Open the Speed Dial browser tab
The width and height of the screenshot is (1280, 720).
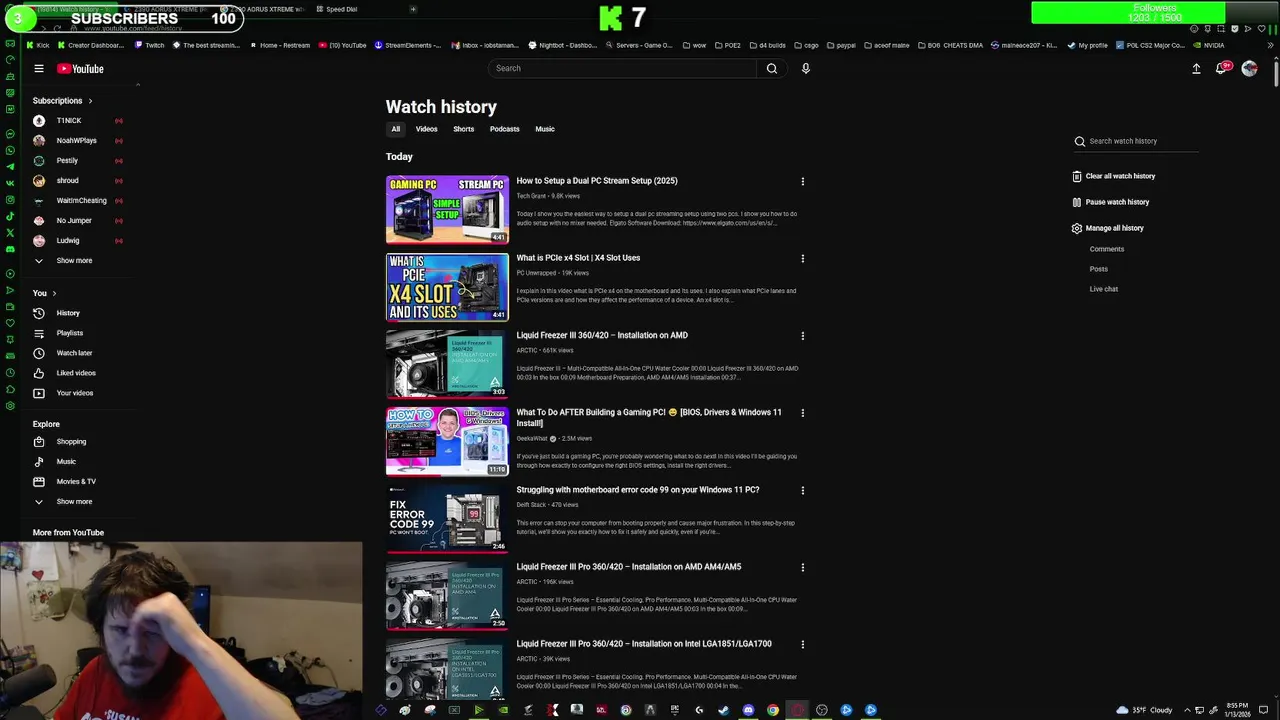click(x=341, y=9)
